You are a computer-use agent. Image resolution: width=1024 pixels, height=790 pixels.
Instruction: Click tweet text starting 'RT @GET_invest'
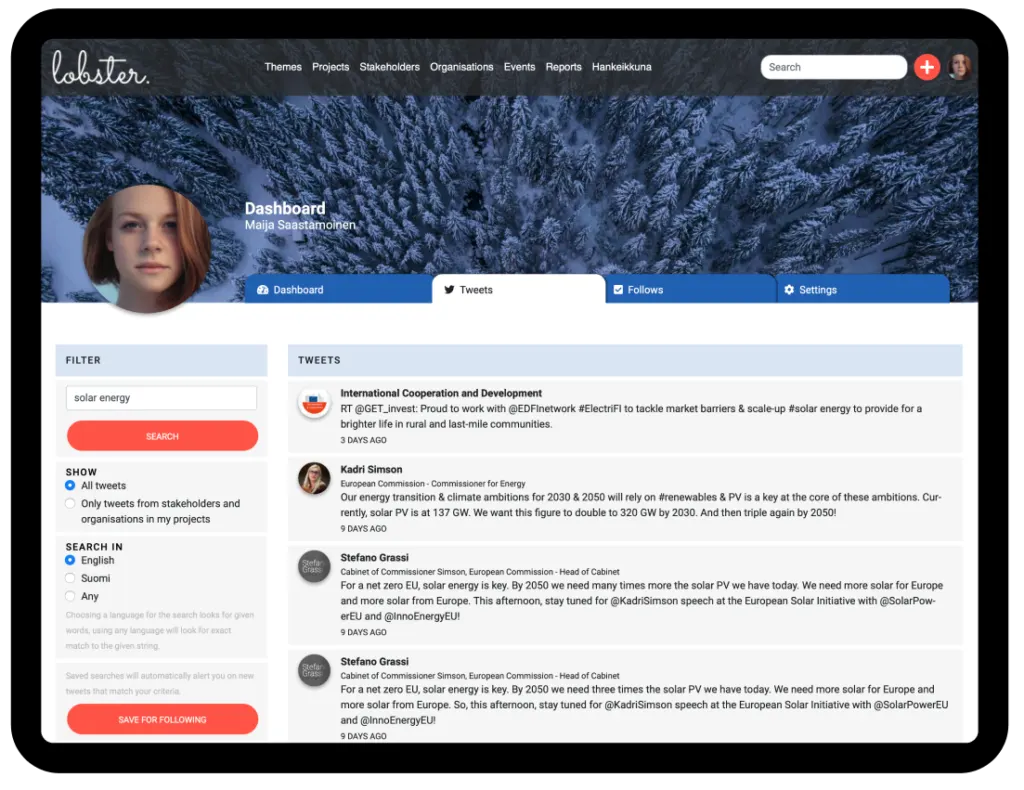tap(631, 417)
